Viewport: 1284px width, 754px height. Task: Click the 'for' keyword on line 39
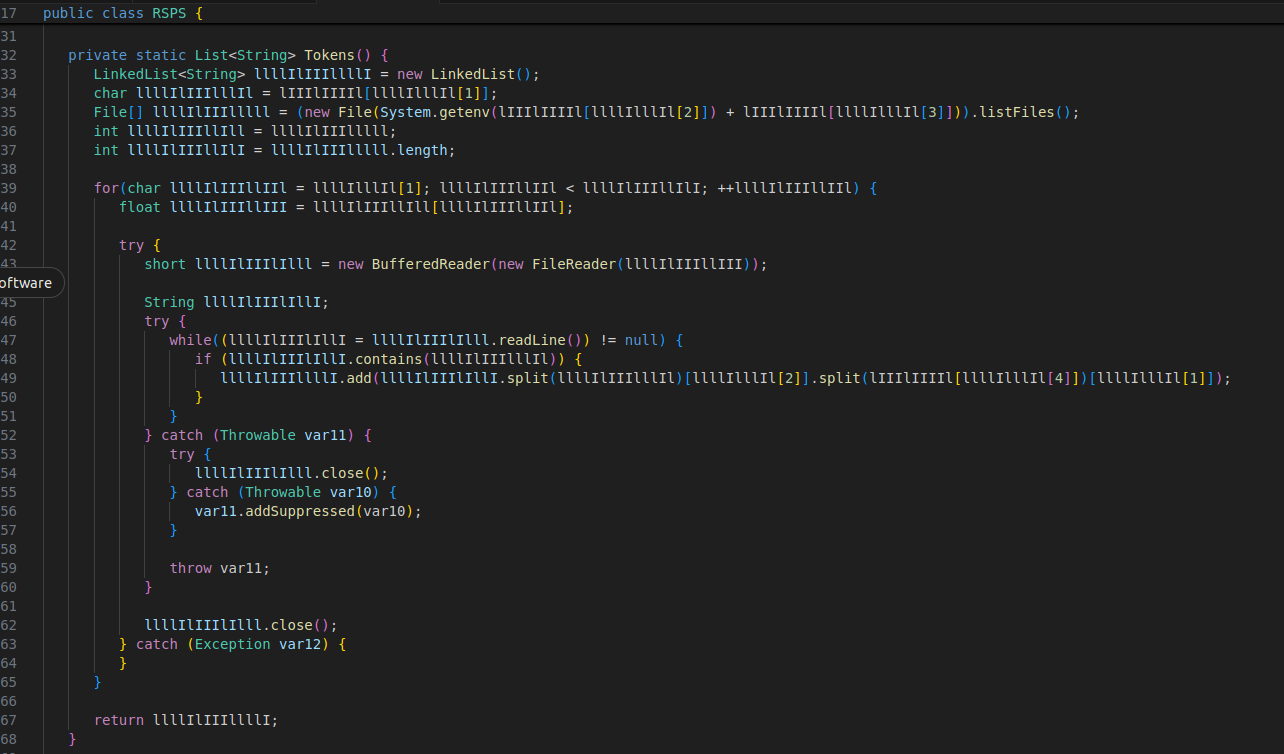coord(106,188)
